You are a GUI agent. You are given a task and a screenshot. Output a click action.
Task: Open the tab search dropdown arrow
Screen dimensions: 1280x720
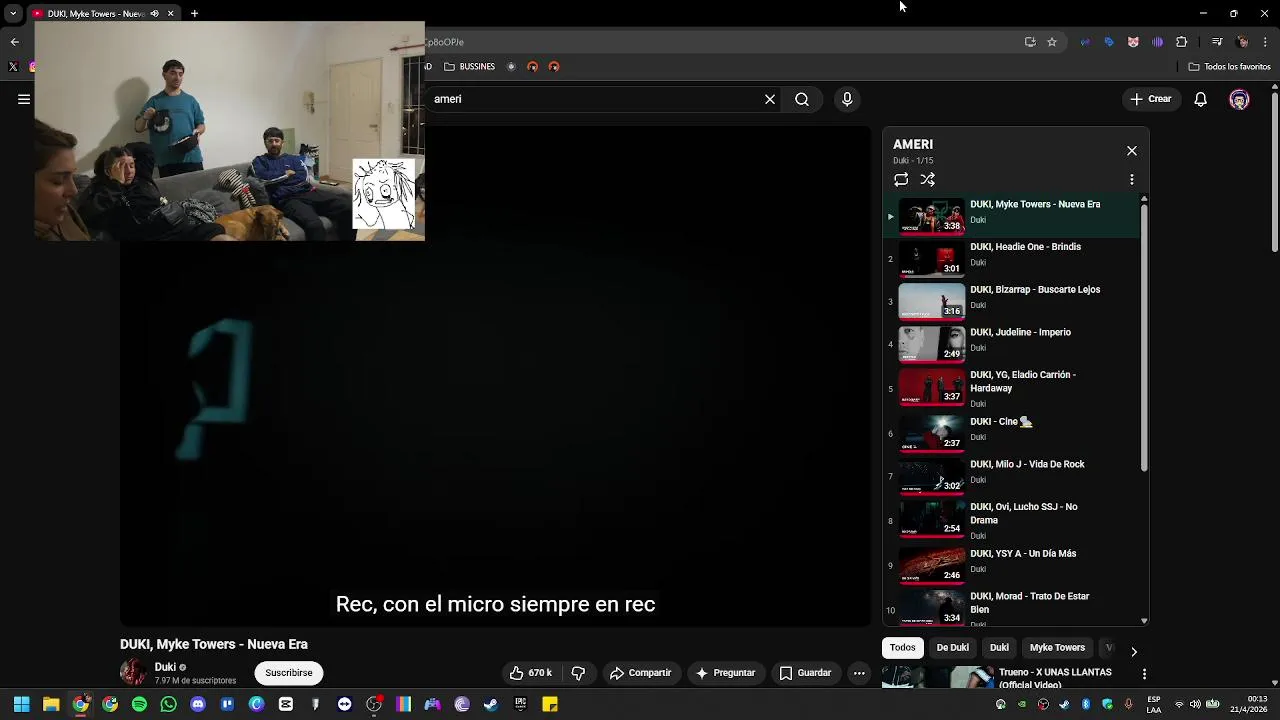click(13, 13)
